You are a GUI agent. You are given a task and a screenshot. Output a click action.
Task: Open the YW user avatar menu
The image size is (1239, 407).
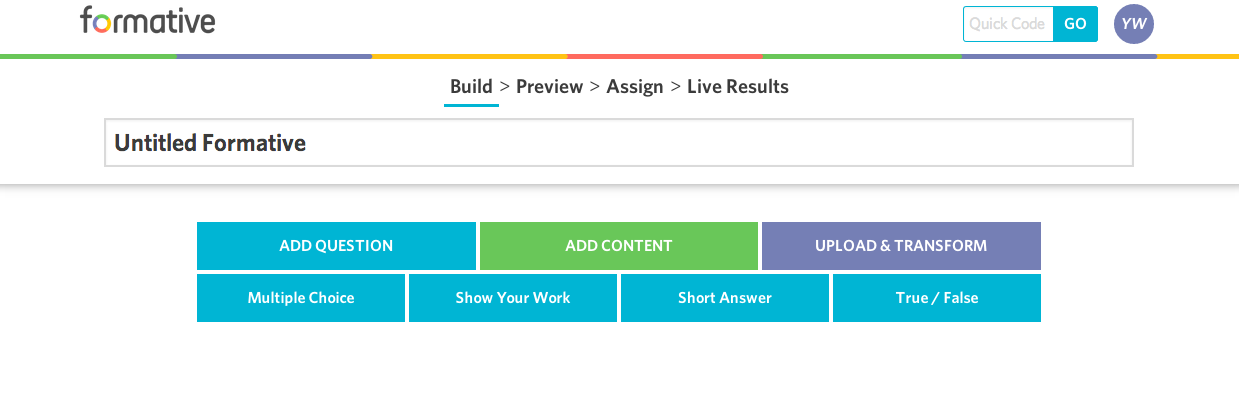tap(1133, 24)
